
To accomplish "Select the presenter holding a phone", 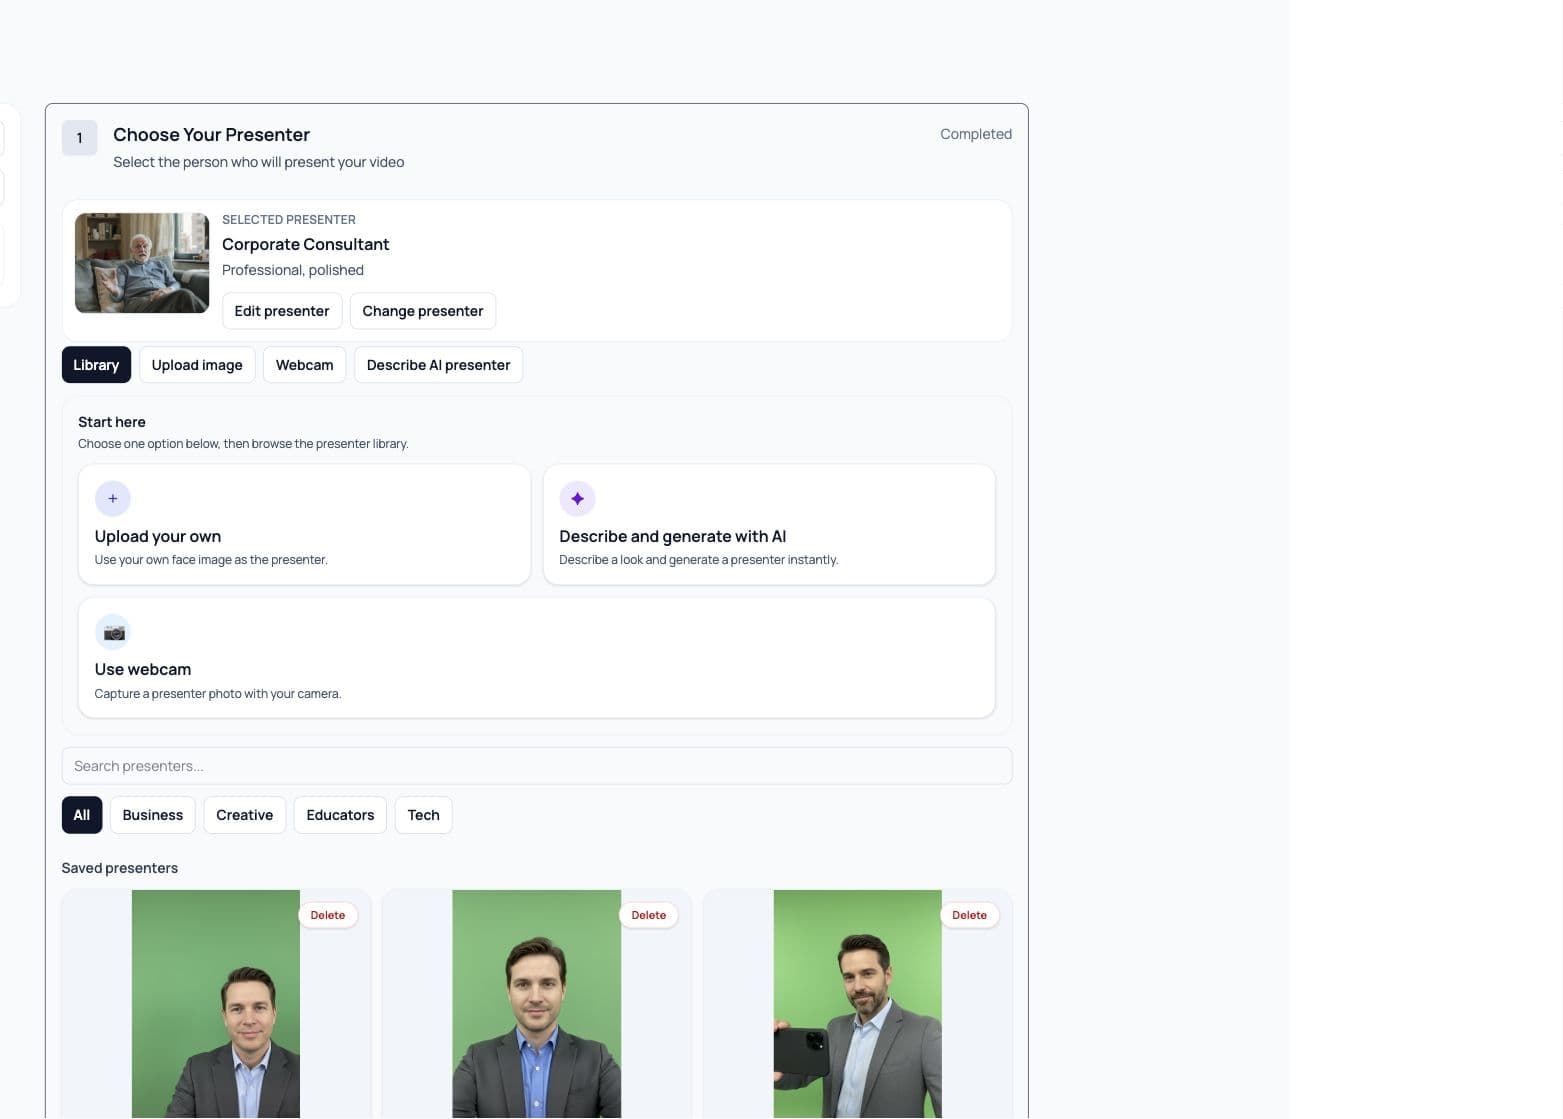I will point(857,1004).
